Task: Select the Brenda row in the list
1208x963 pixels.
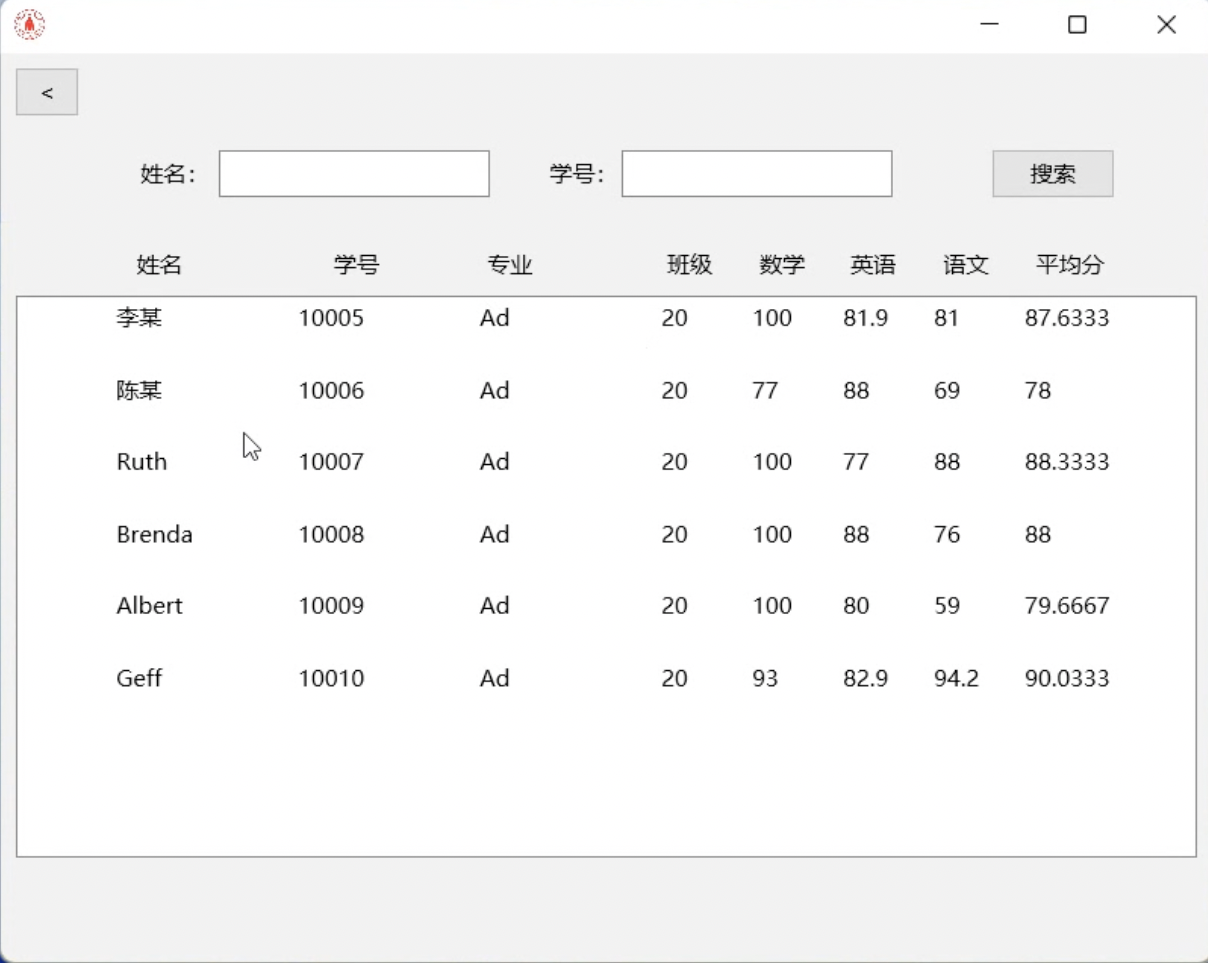Action: coord(154,535)
